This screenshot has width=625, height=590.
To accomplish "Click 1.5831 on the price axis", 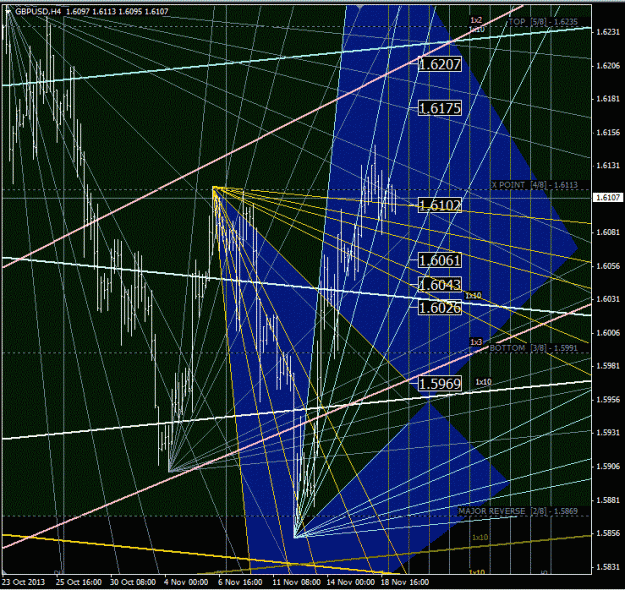I will 608,566.
